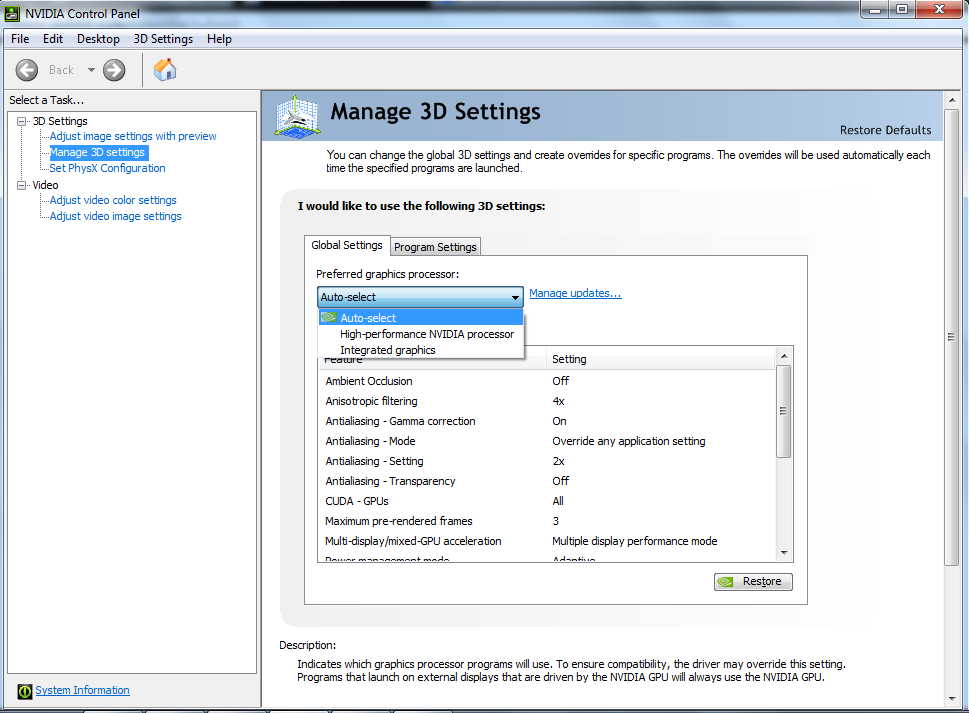
Task: Click the settings list scroll-up arrow
Action: [x=784, y=356]
